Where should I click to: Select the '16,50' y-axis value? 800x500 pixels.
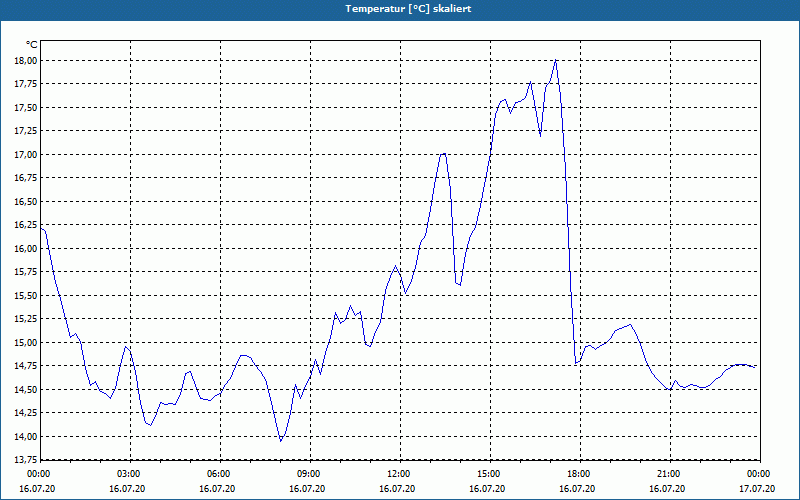[x=26, y=202]
